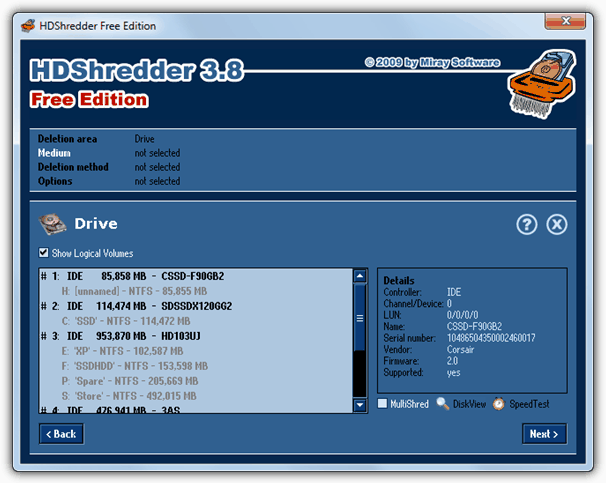This screenshot has height=483, width=606.
Task: Select drive 3 HD103UJ
Action: point(196,336)
